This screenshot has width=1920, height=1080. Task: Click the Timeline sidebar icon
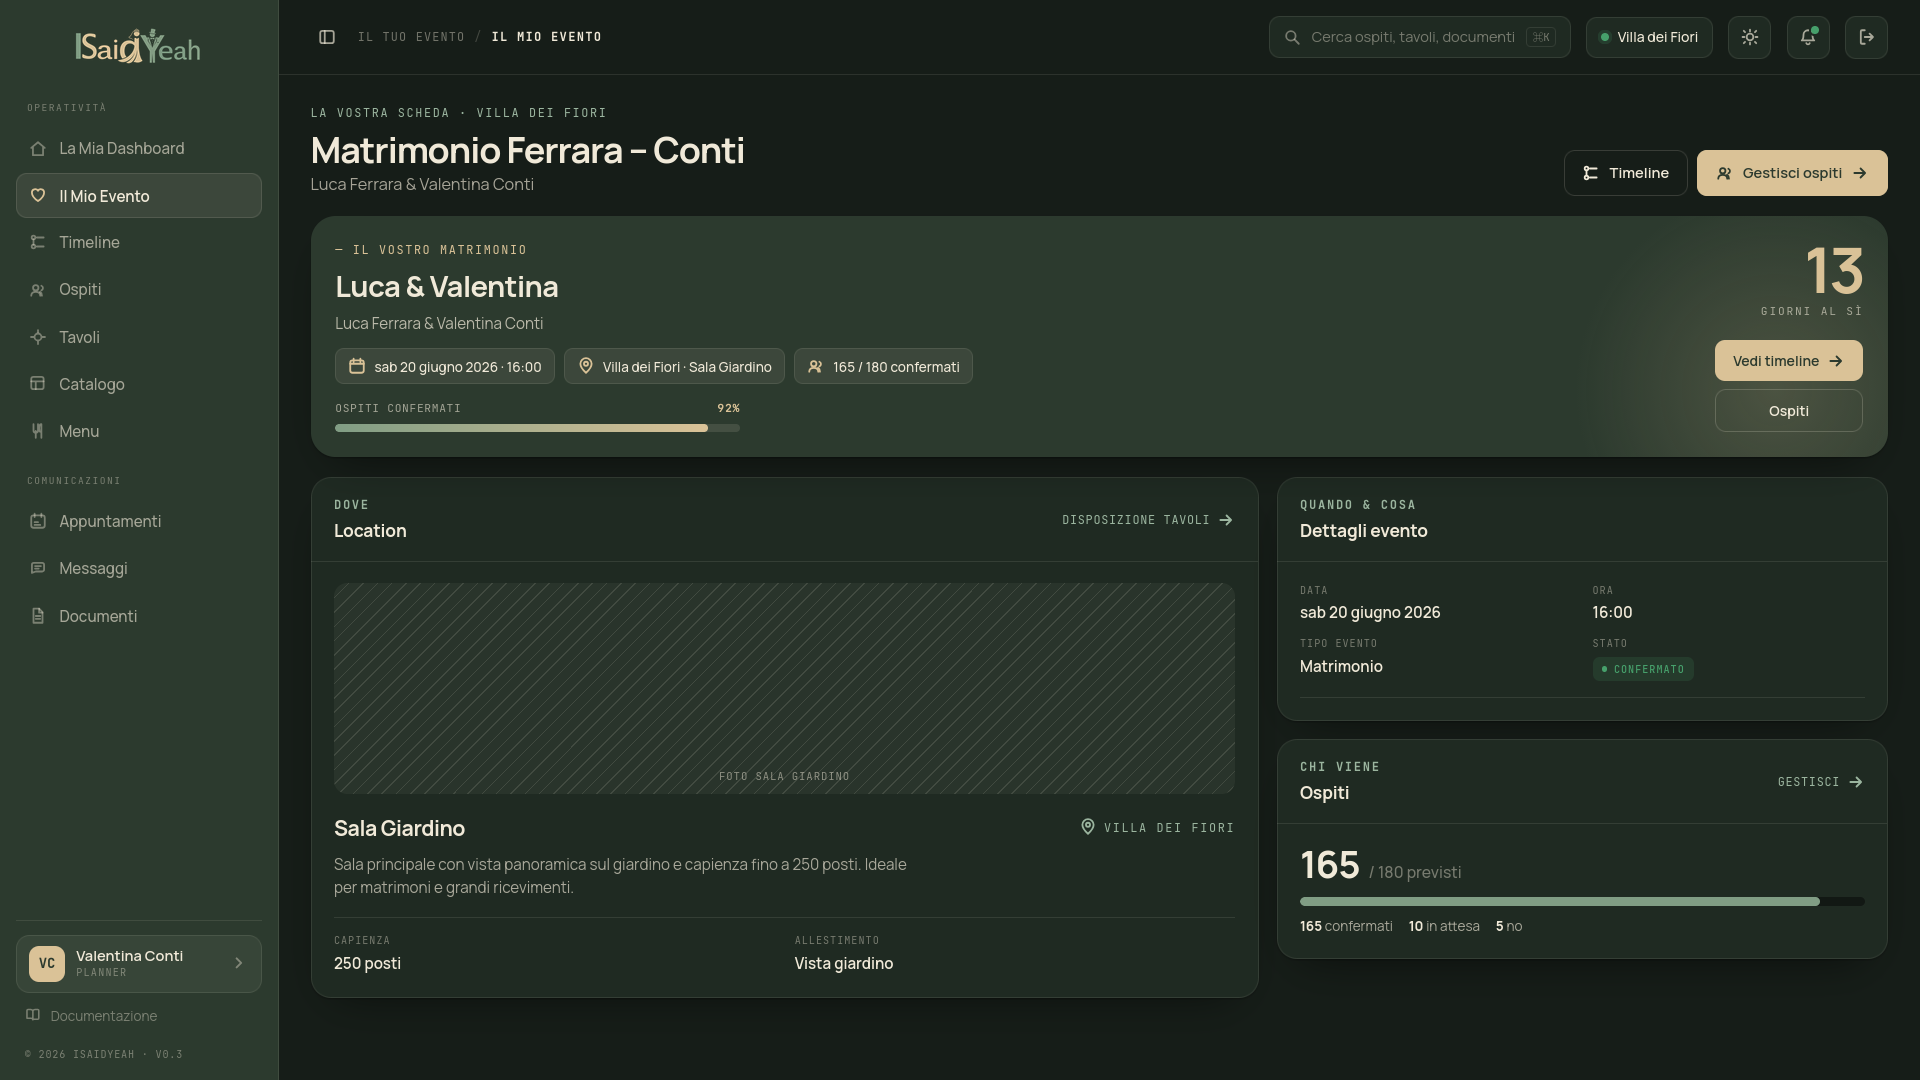click(x=38, y=242)
